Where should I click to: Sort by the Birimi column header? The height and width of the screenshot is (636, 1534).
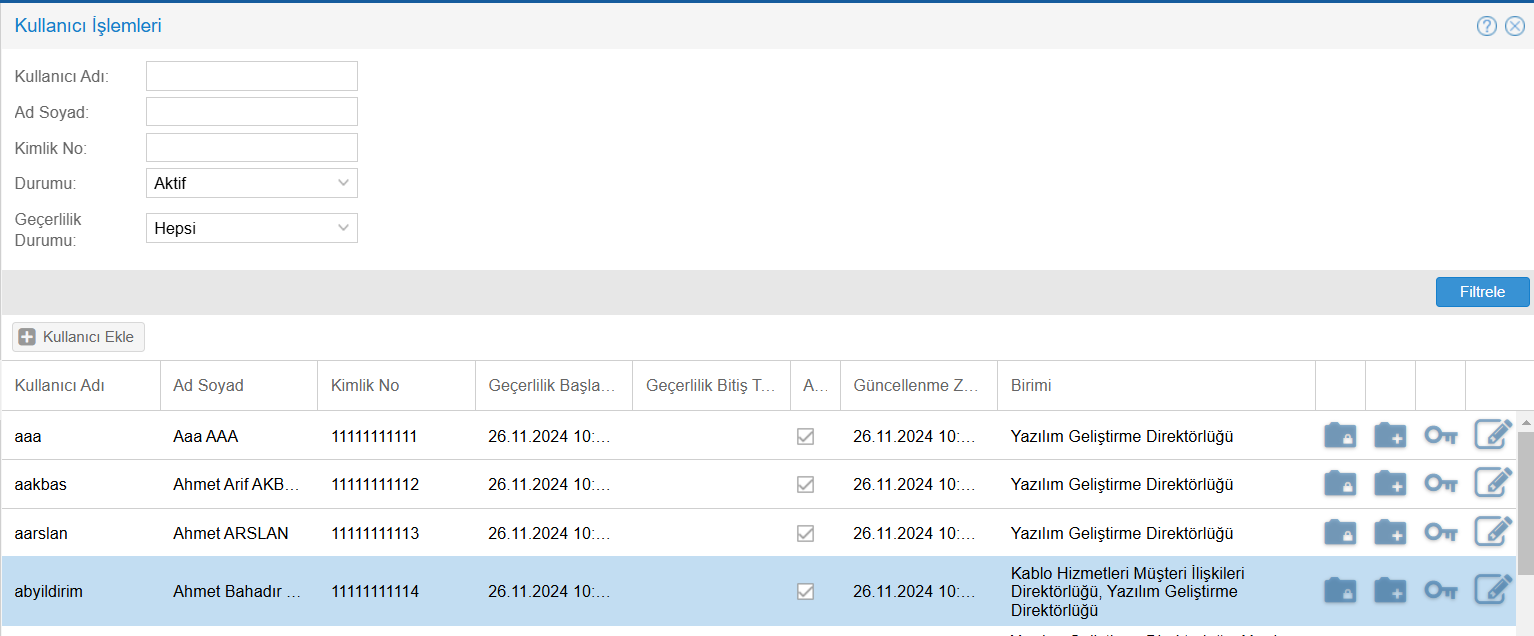click(x=1030, y=386)
